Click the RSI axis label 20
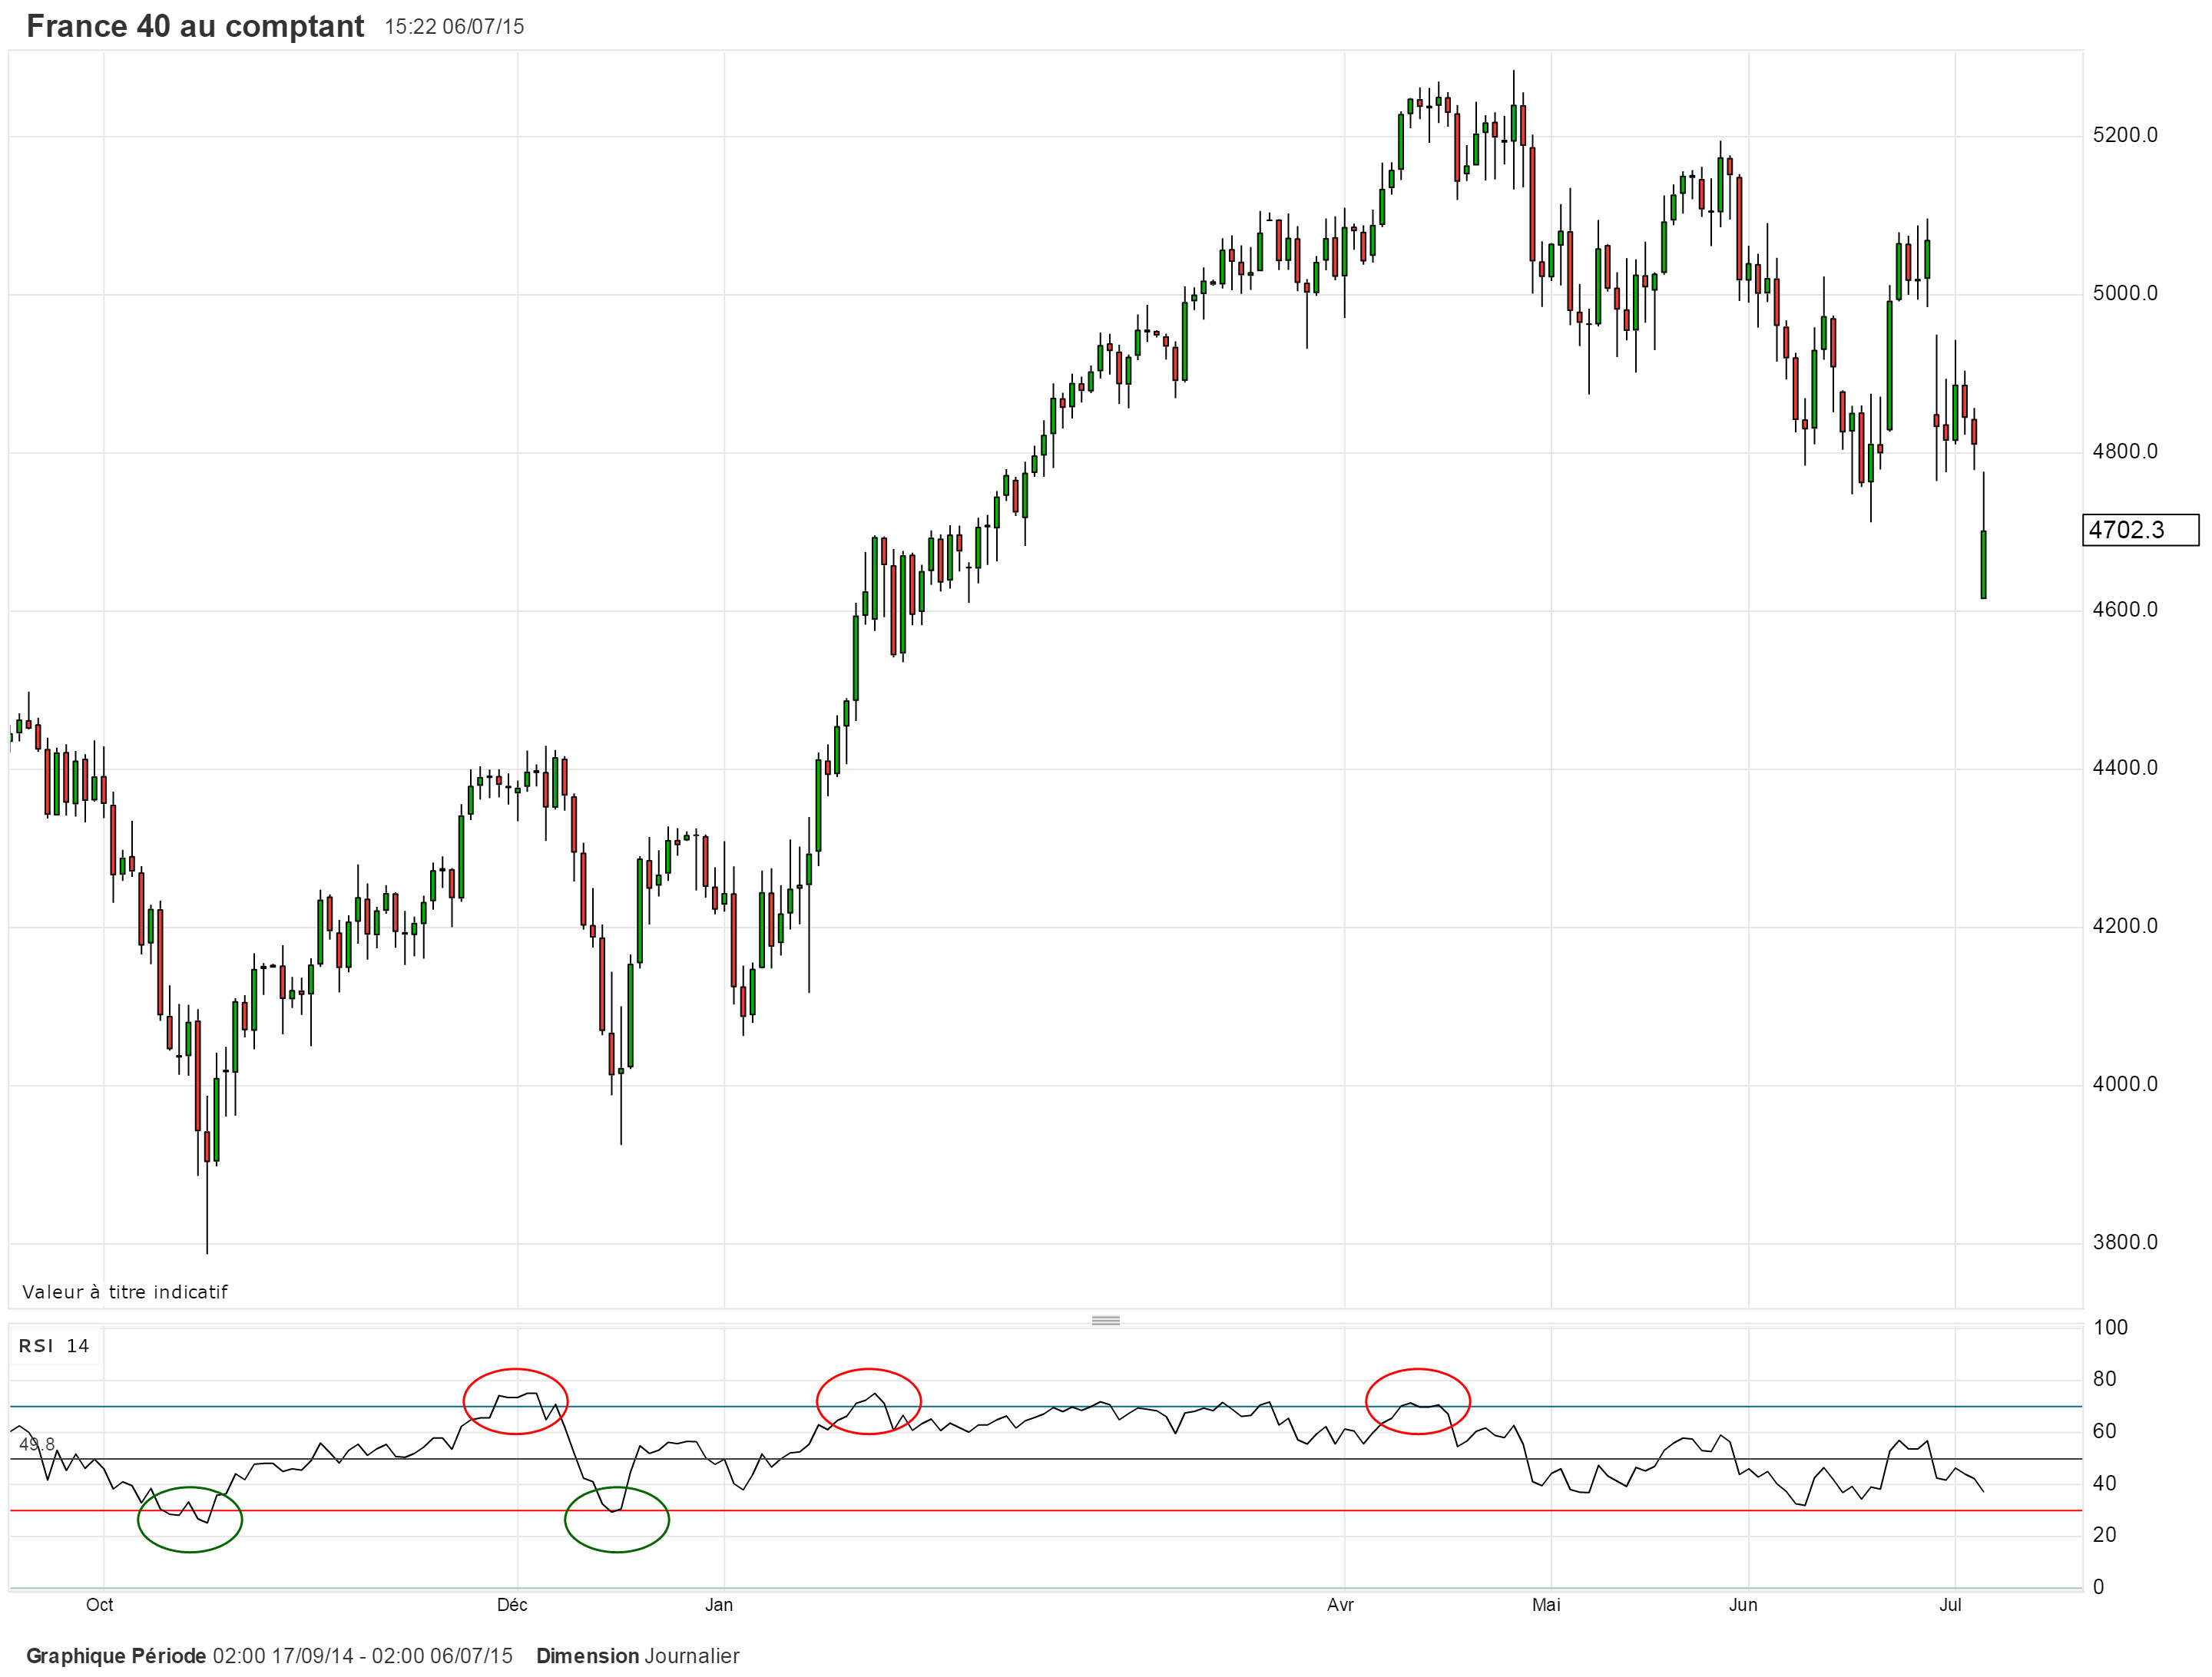Viewport: 2212px width, 1677px height. point(2104,1534)
